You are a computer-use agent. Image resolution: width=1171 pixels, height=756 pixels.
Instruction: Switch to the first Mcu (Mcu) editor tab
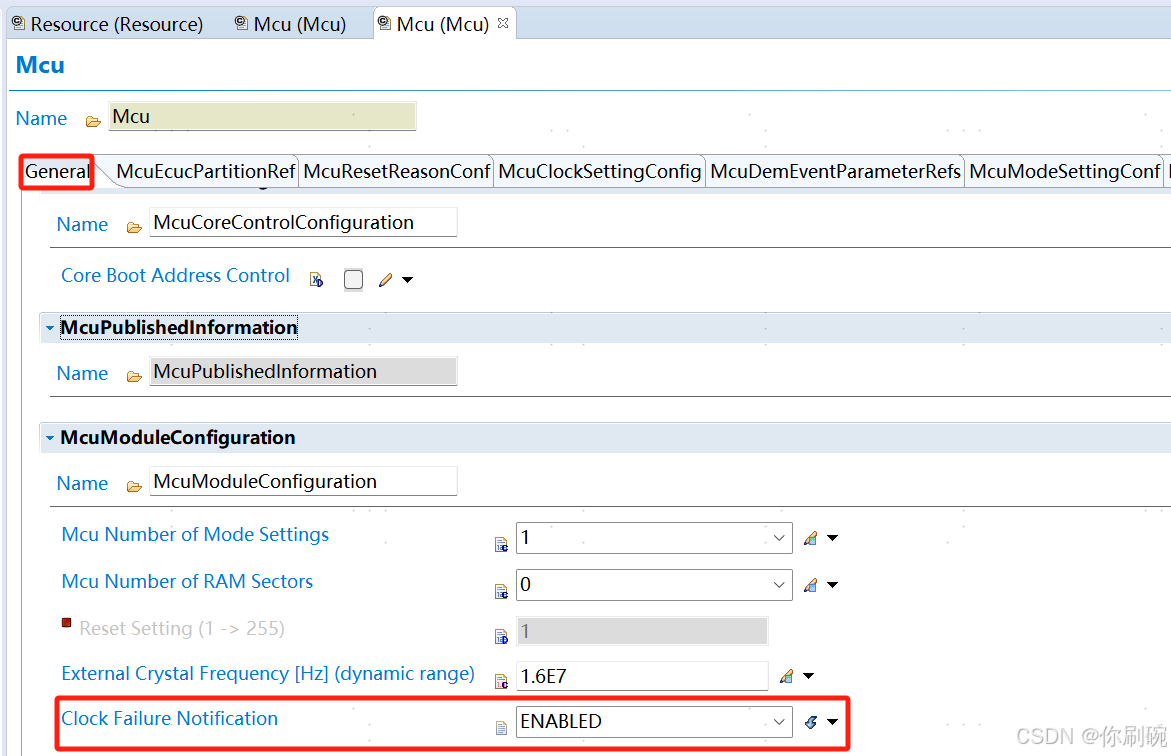pyautogui.click(x=291, y=24)
